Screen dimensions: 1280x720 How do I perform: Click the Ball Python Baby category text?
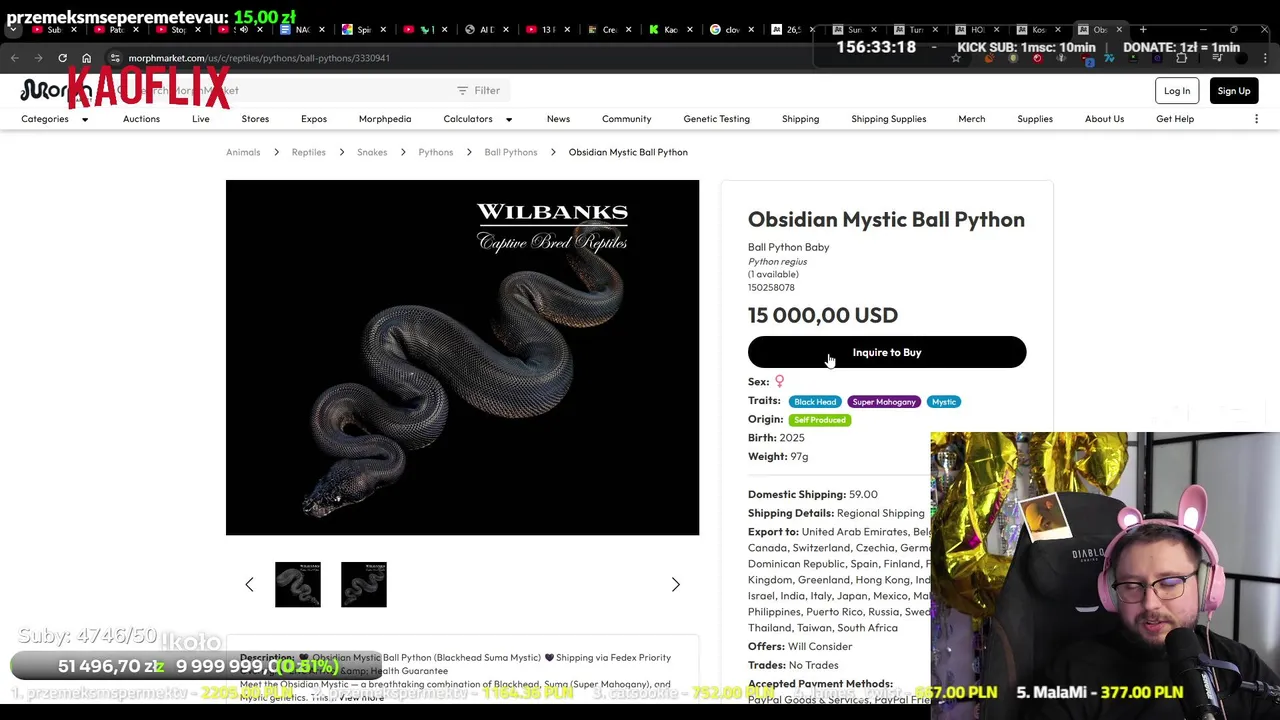pos(788,247)
